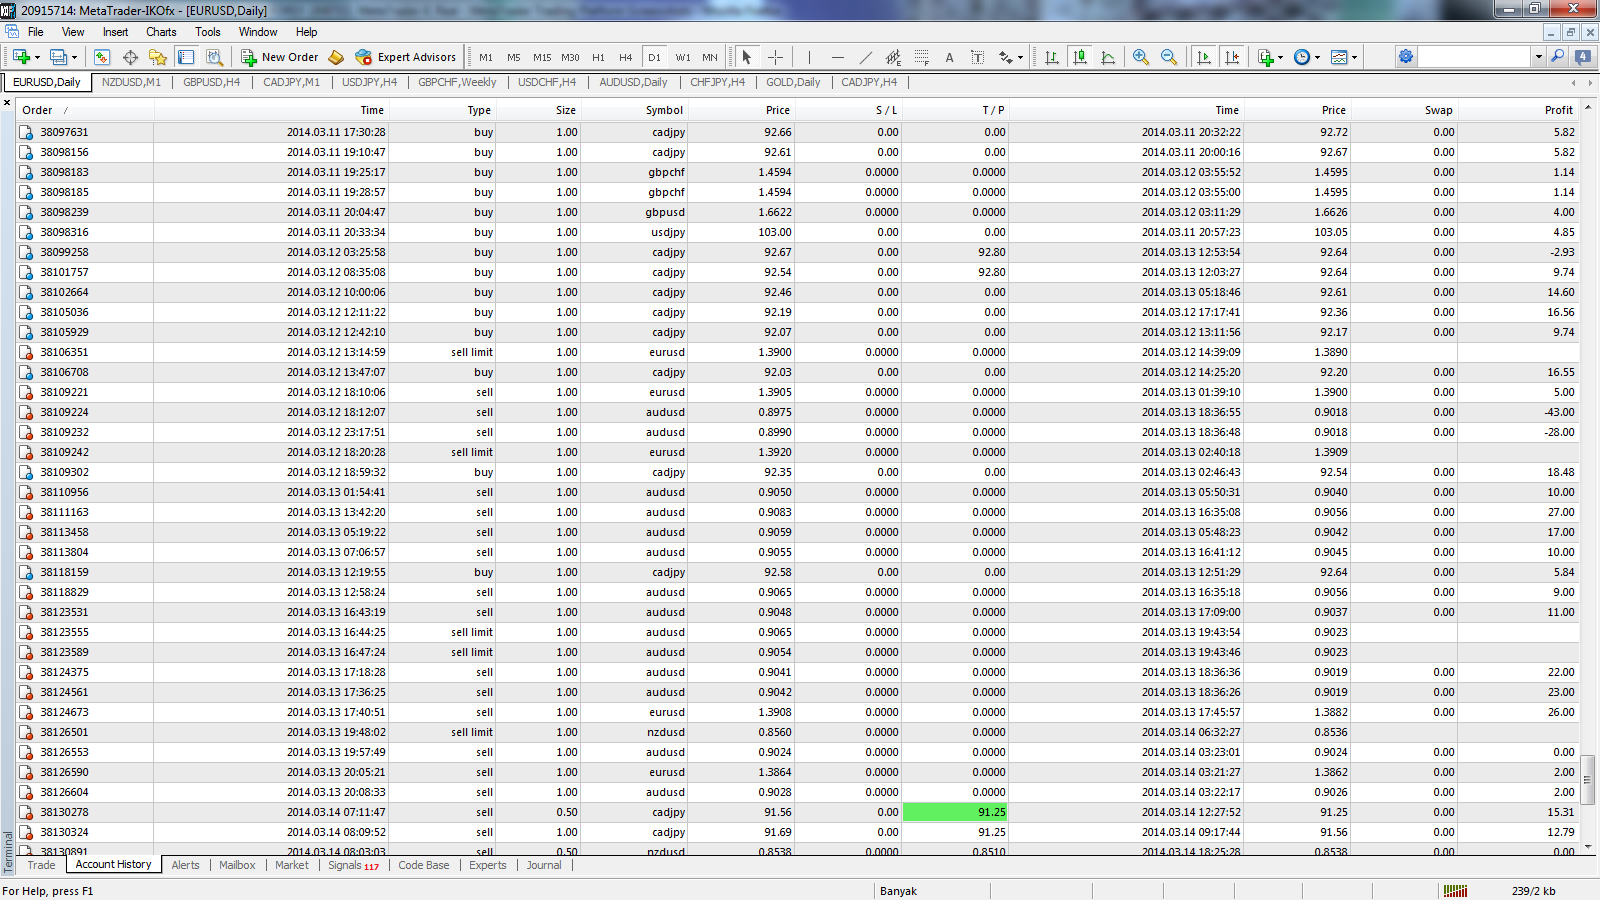Click the Periods clock icon
1600x900 pixels.
pos(1302,57)
